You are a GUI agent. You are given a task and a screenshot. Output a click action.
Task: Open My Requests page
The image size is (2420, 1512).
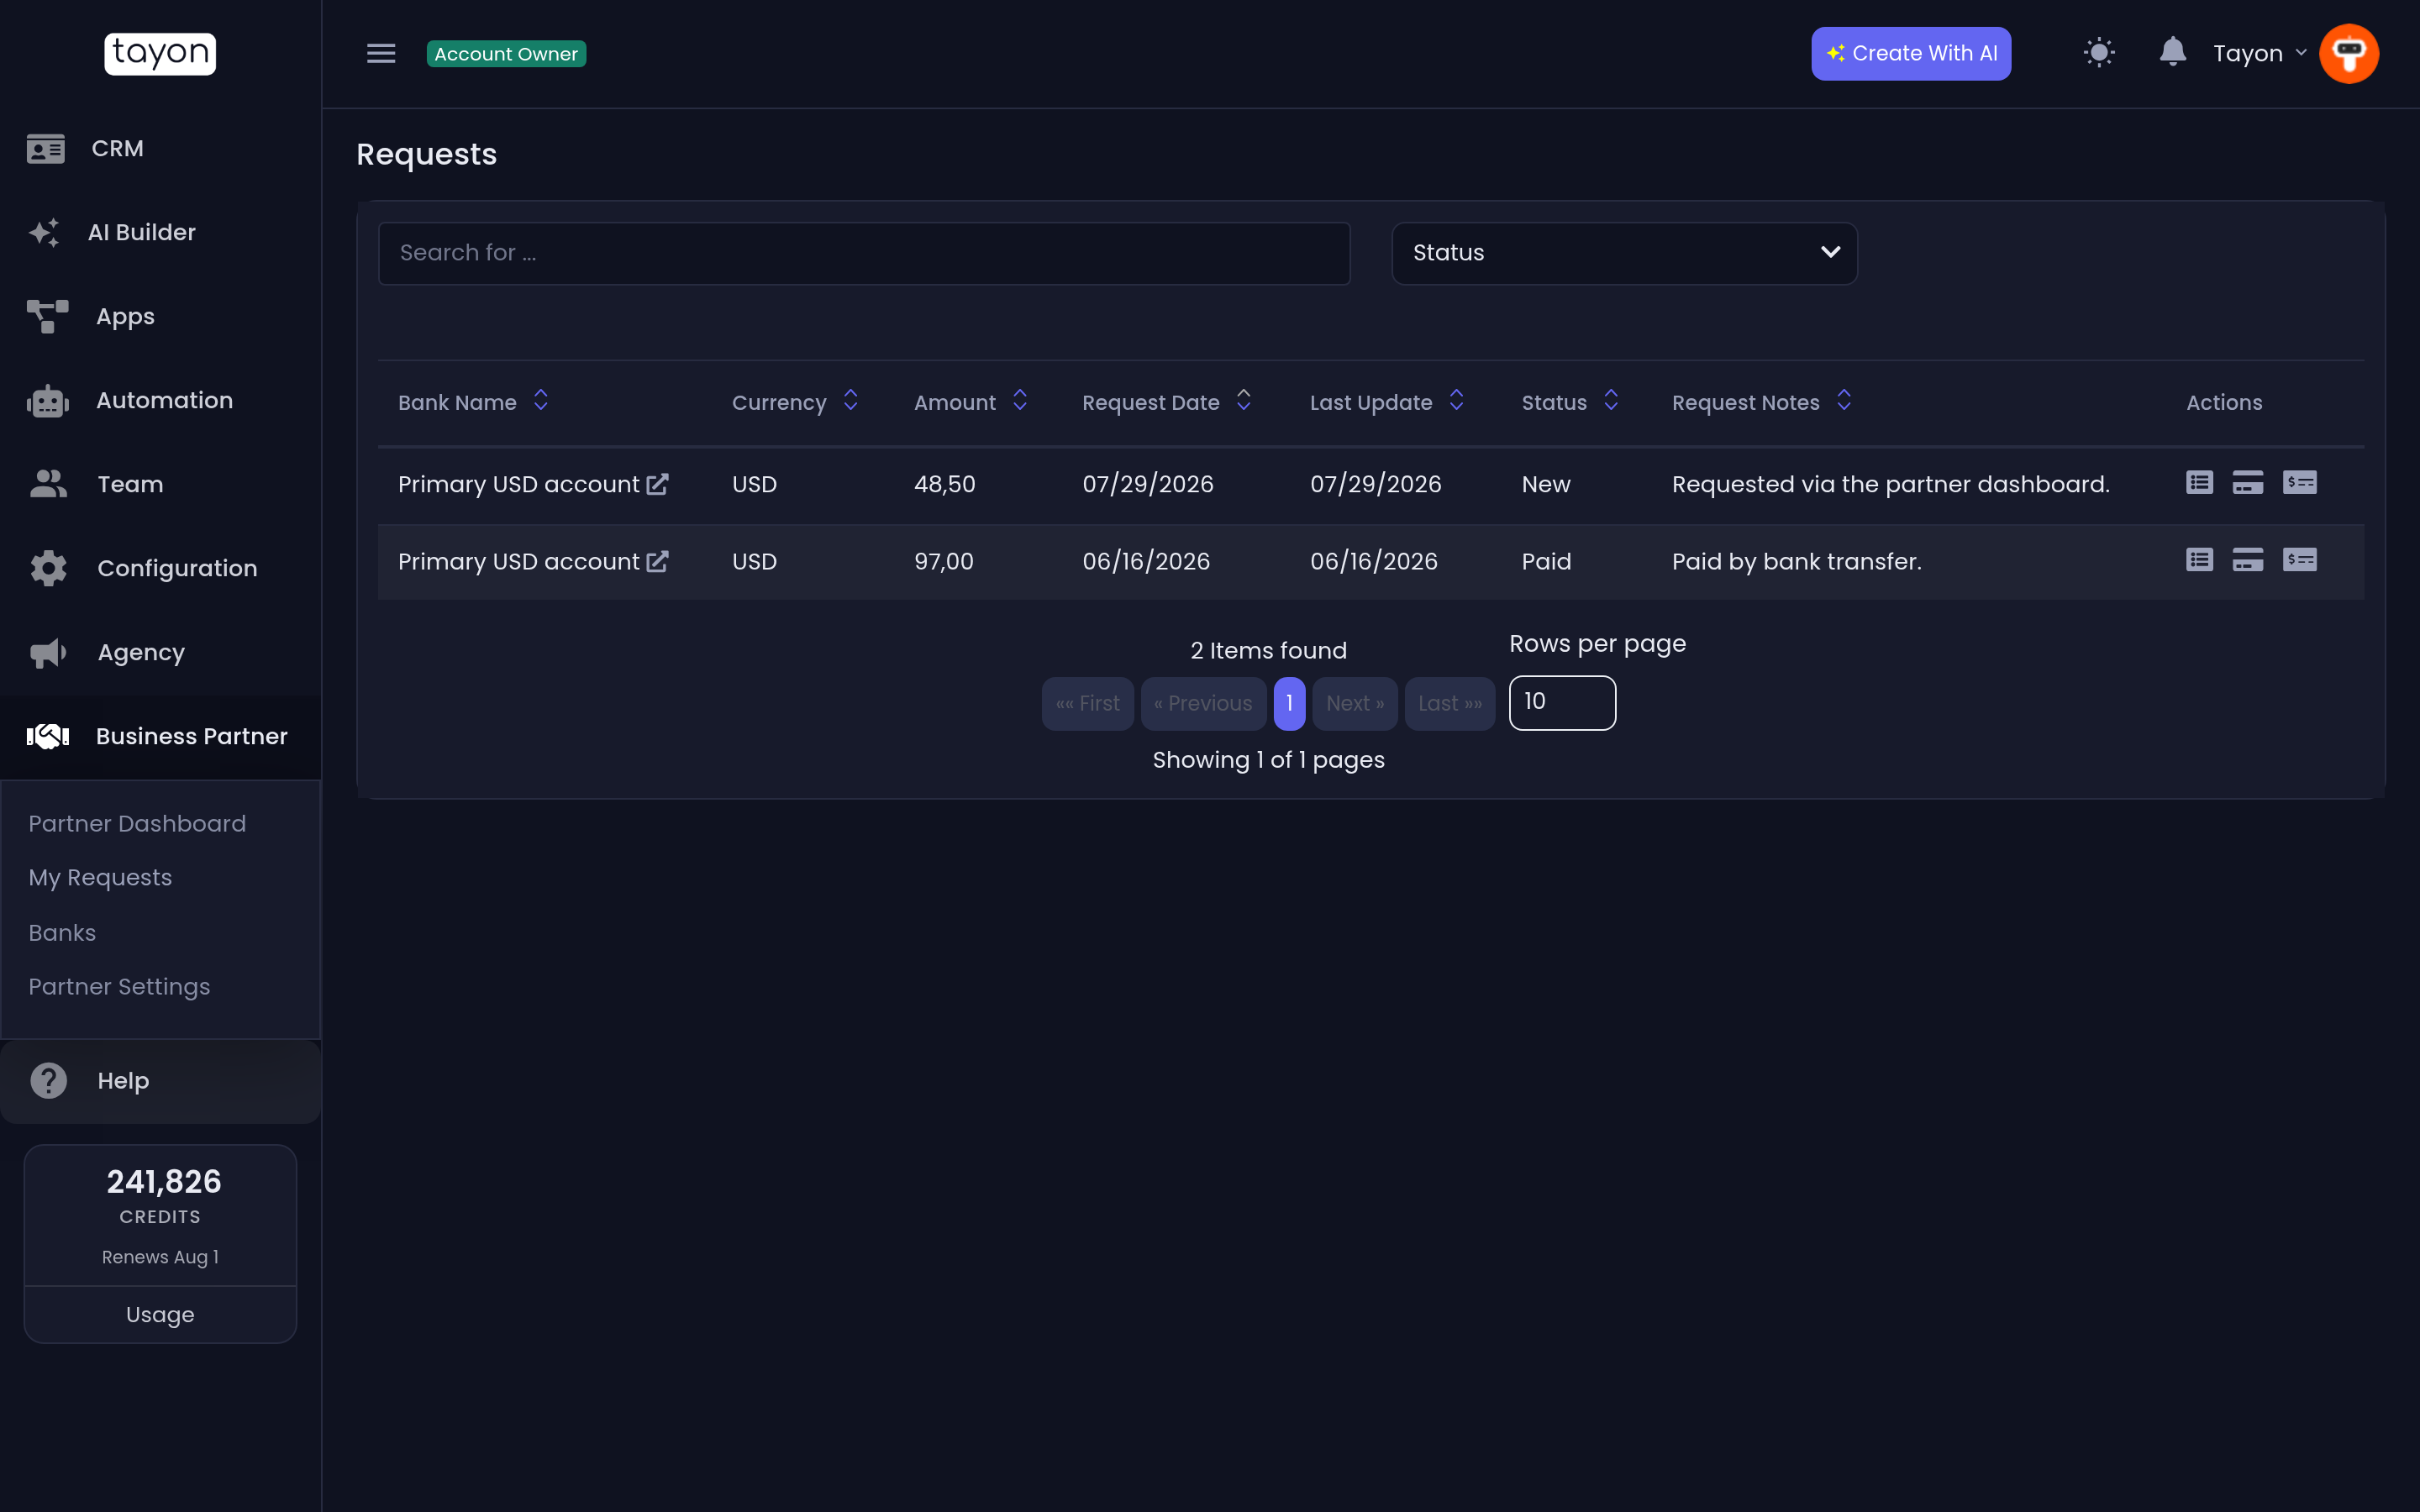[x=100, y=877]
